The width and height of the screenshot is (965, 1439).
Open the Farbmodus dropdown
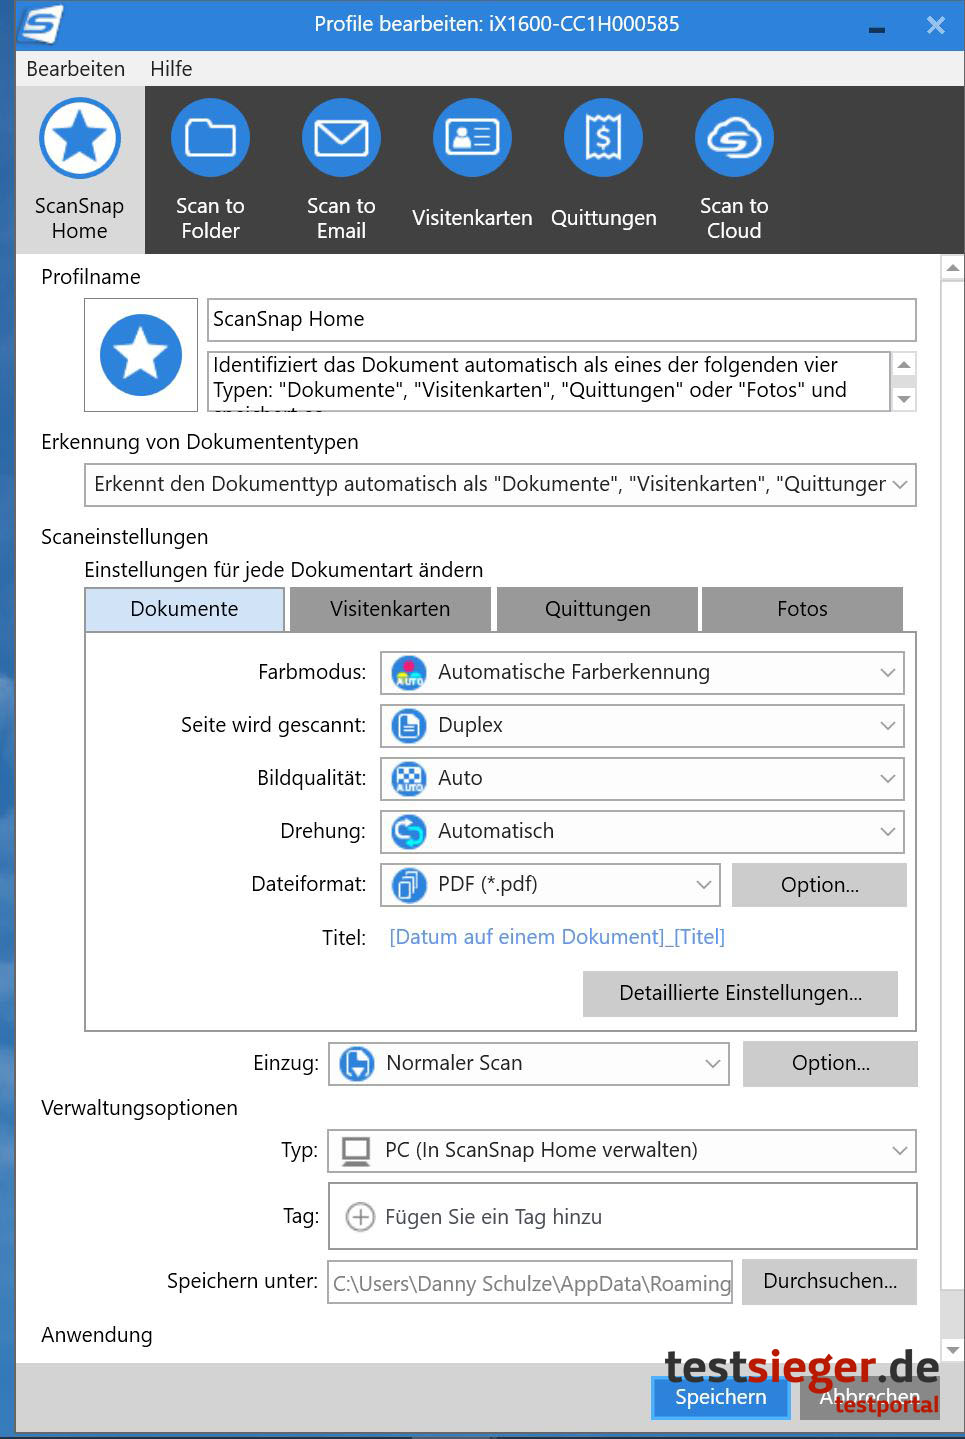642,673
